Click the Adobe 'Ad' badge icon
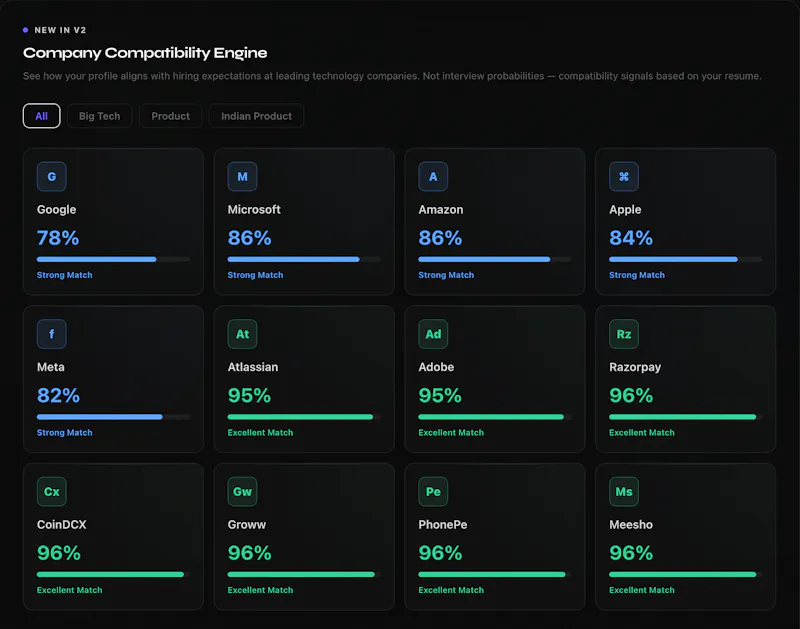 pyautogui.click(x=433, y=334)
